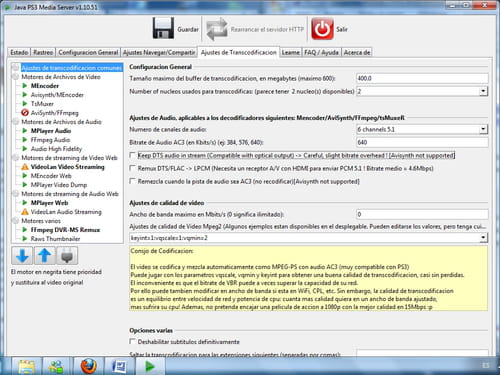Open the Leame tab
Screen dimensions: 500x375
pos(290,52)
